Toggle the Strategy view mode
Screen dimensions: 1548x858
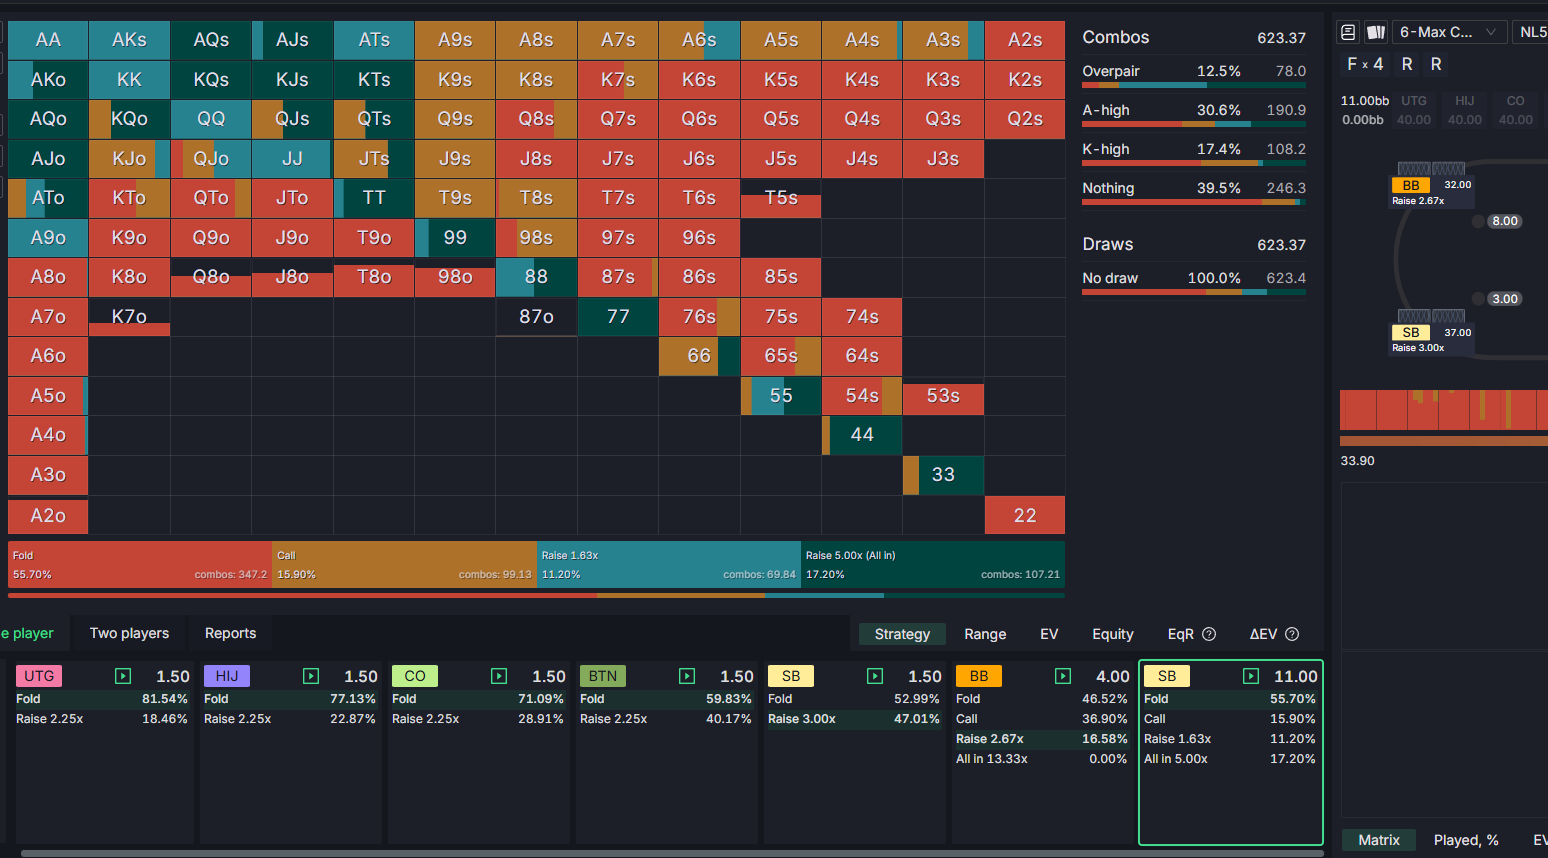click(x=902, y=634)
